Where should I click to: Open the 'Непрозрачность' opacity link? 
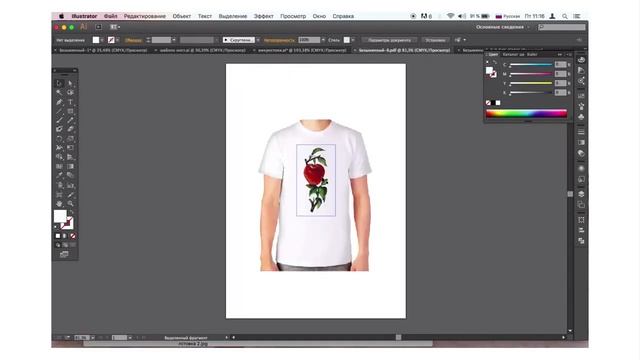(x=279, y=40)
